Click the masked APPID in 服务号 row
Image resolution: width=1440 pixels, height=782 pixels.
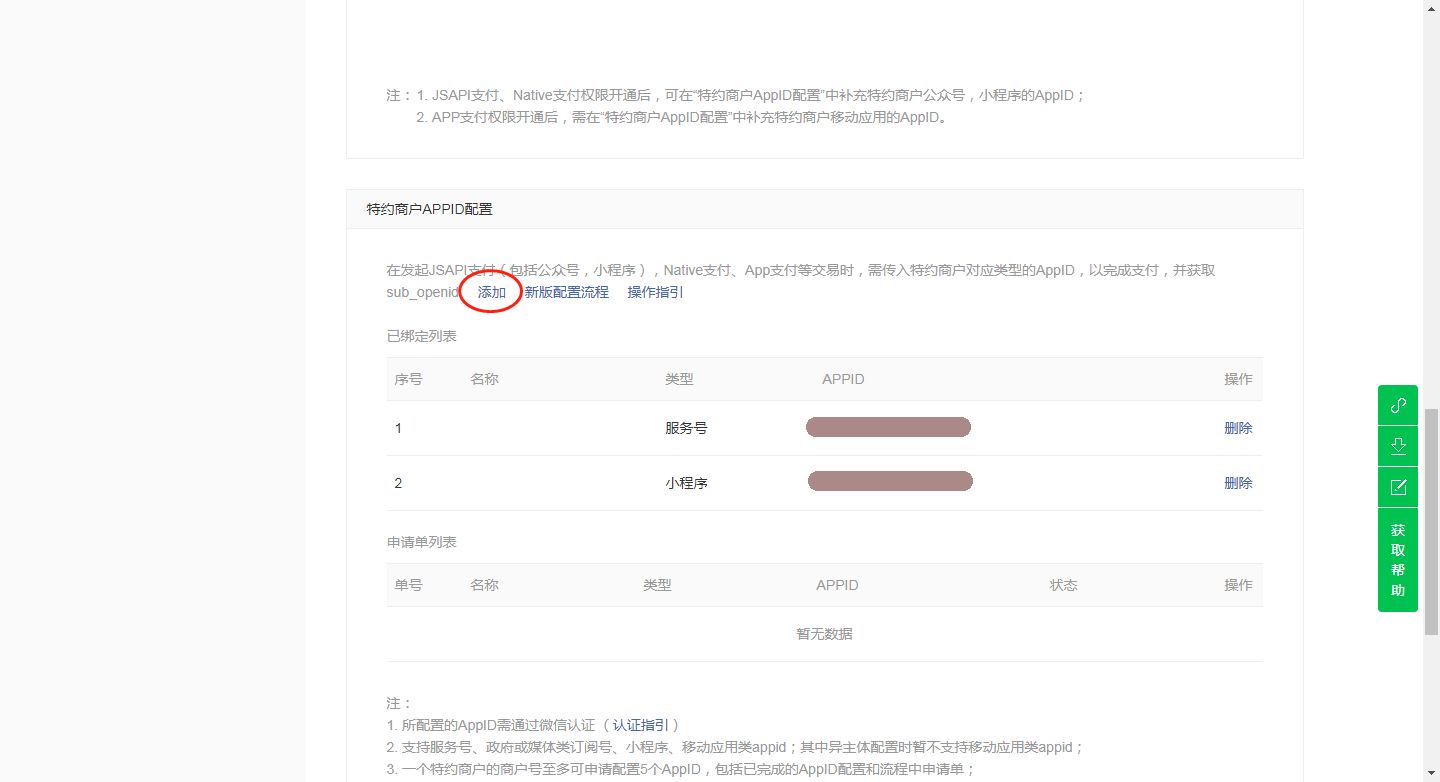(x=888, y=428)
